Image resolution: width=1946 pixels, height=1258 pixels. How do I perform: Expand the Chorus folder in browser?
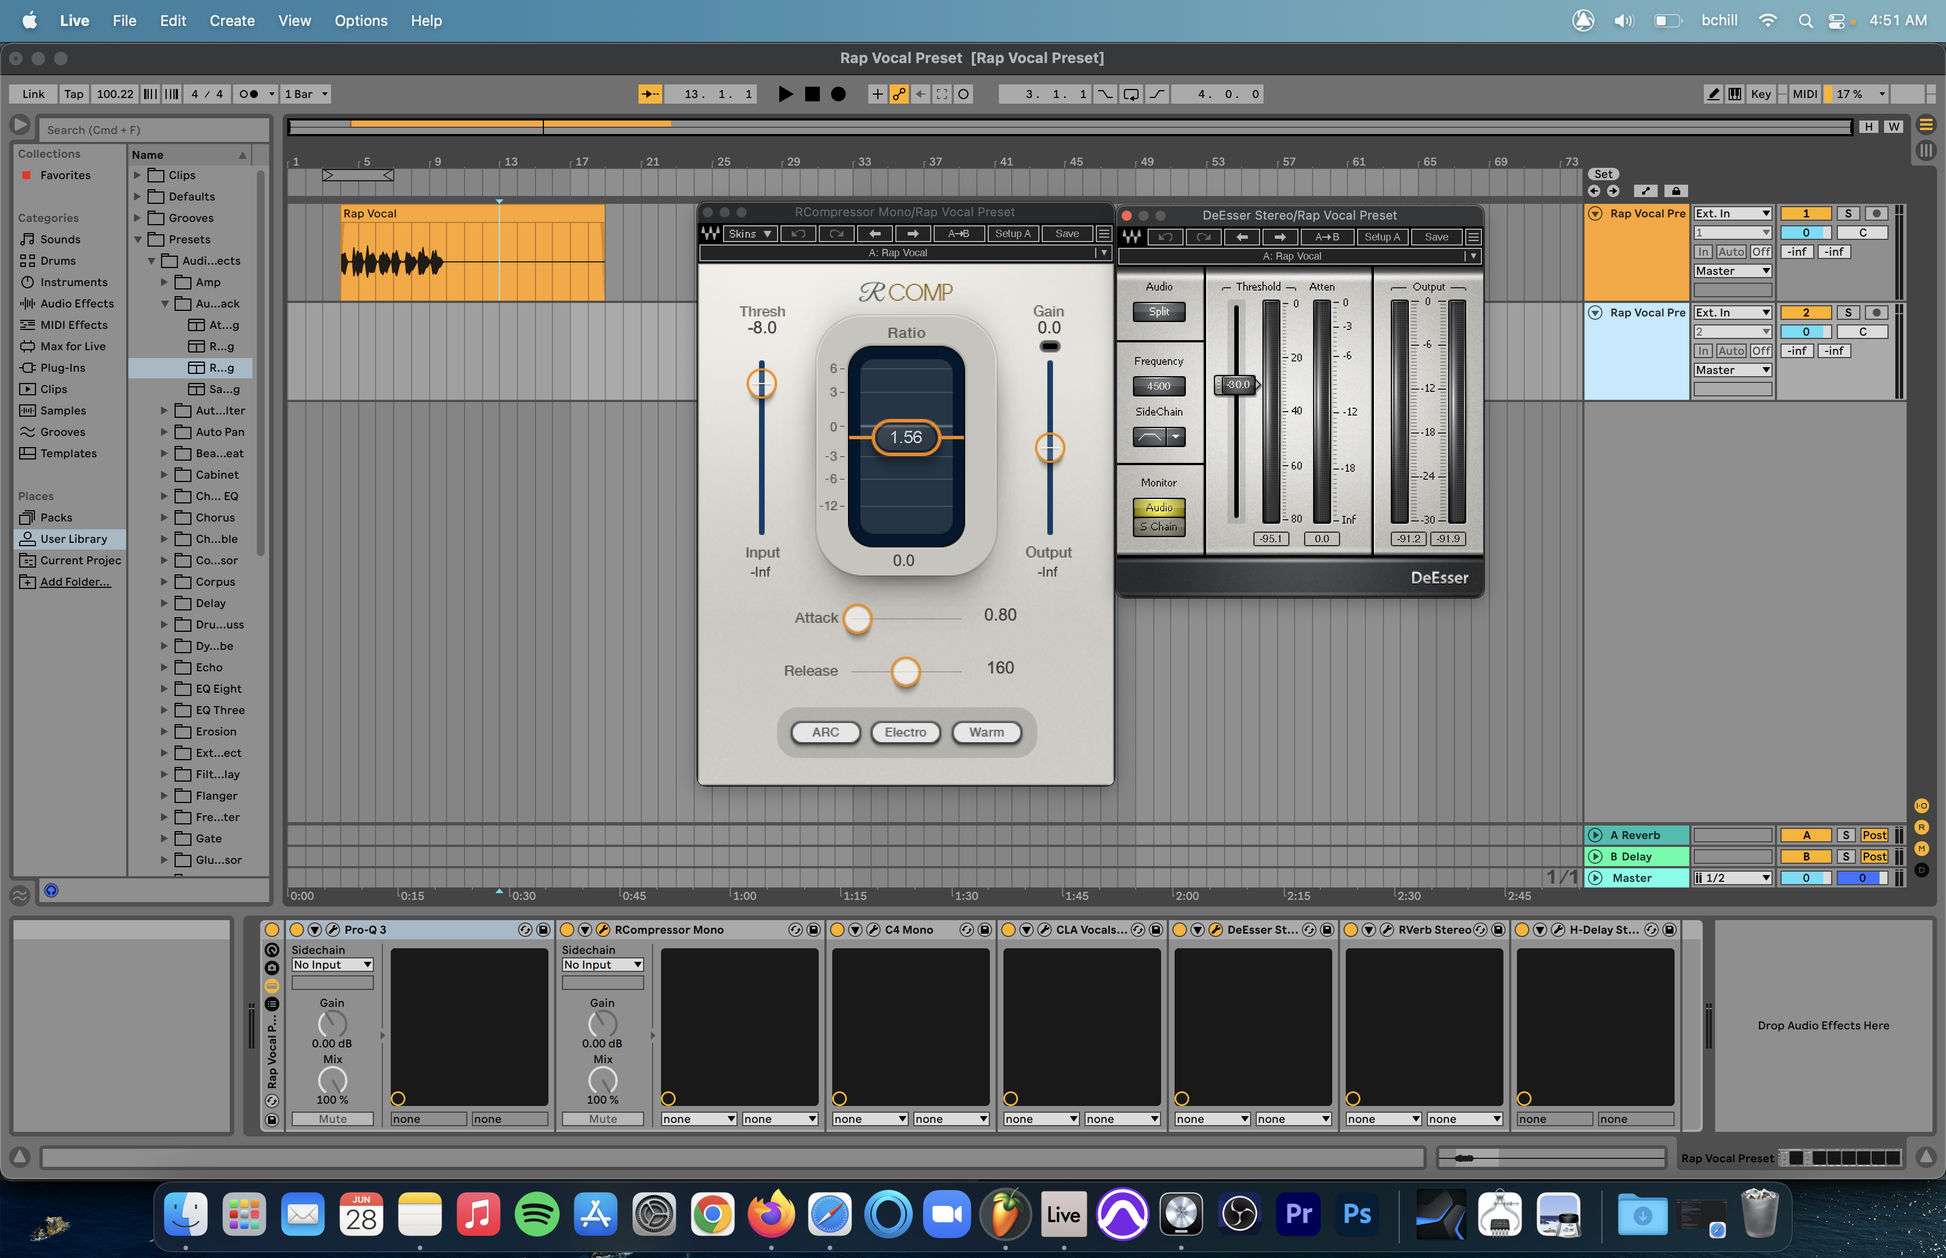(x=164, y=518)
